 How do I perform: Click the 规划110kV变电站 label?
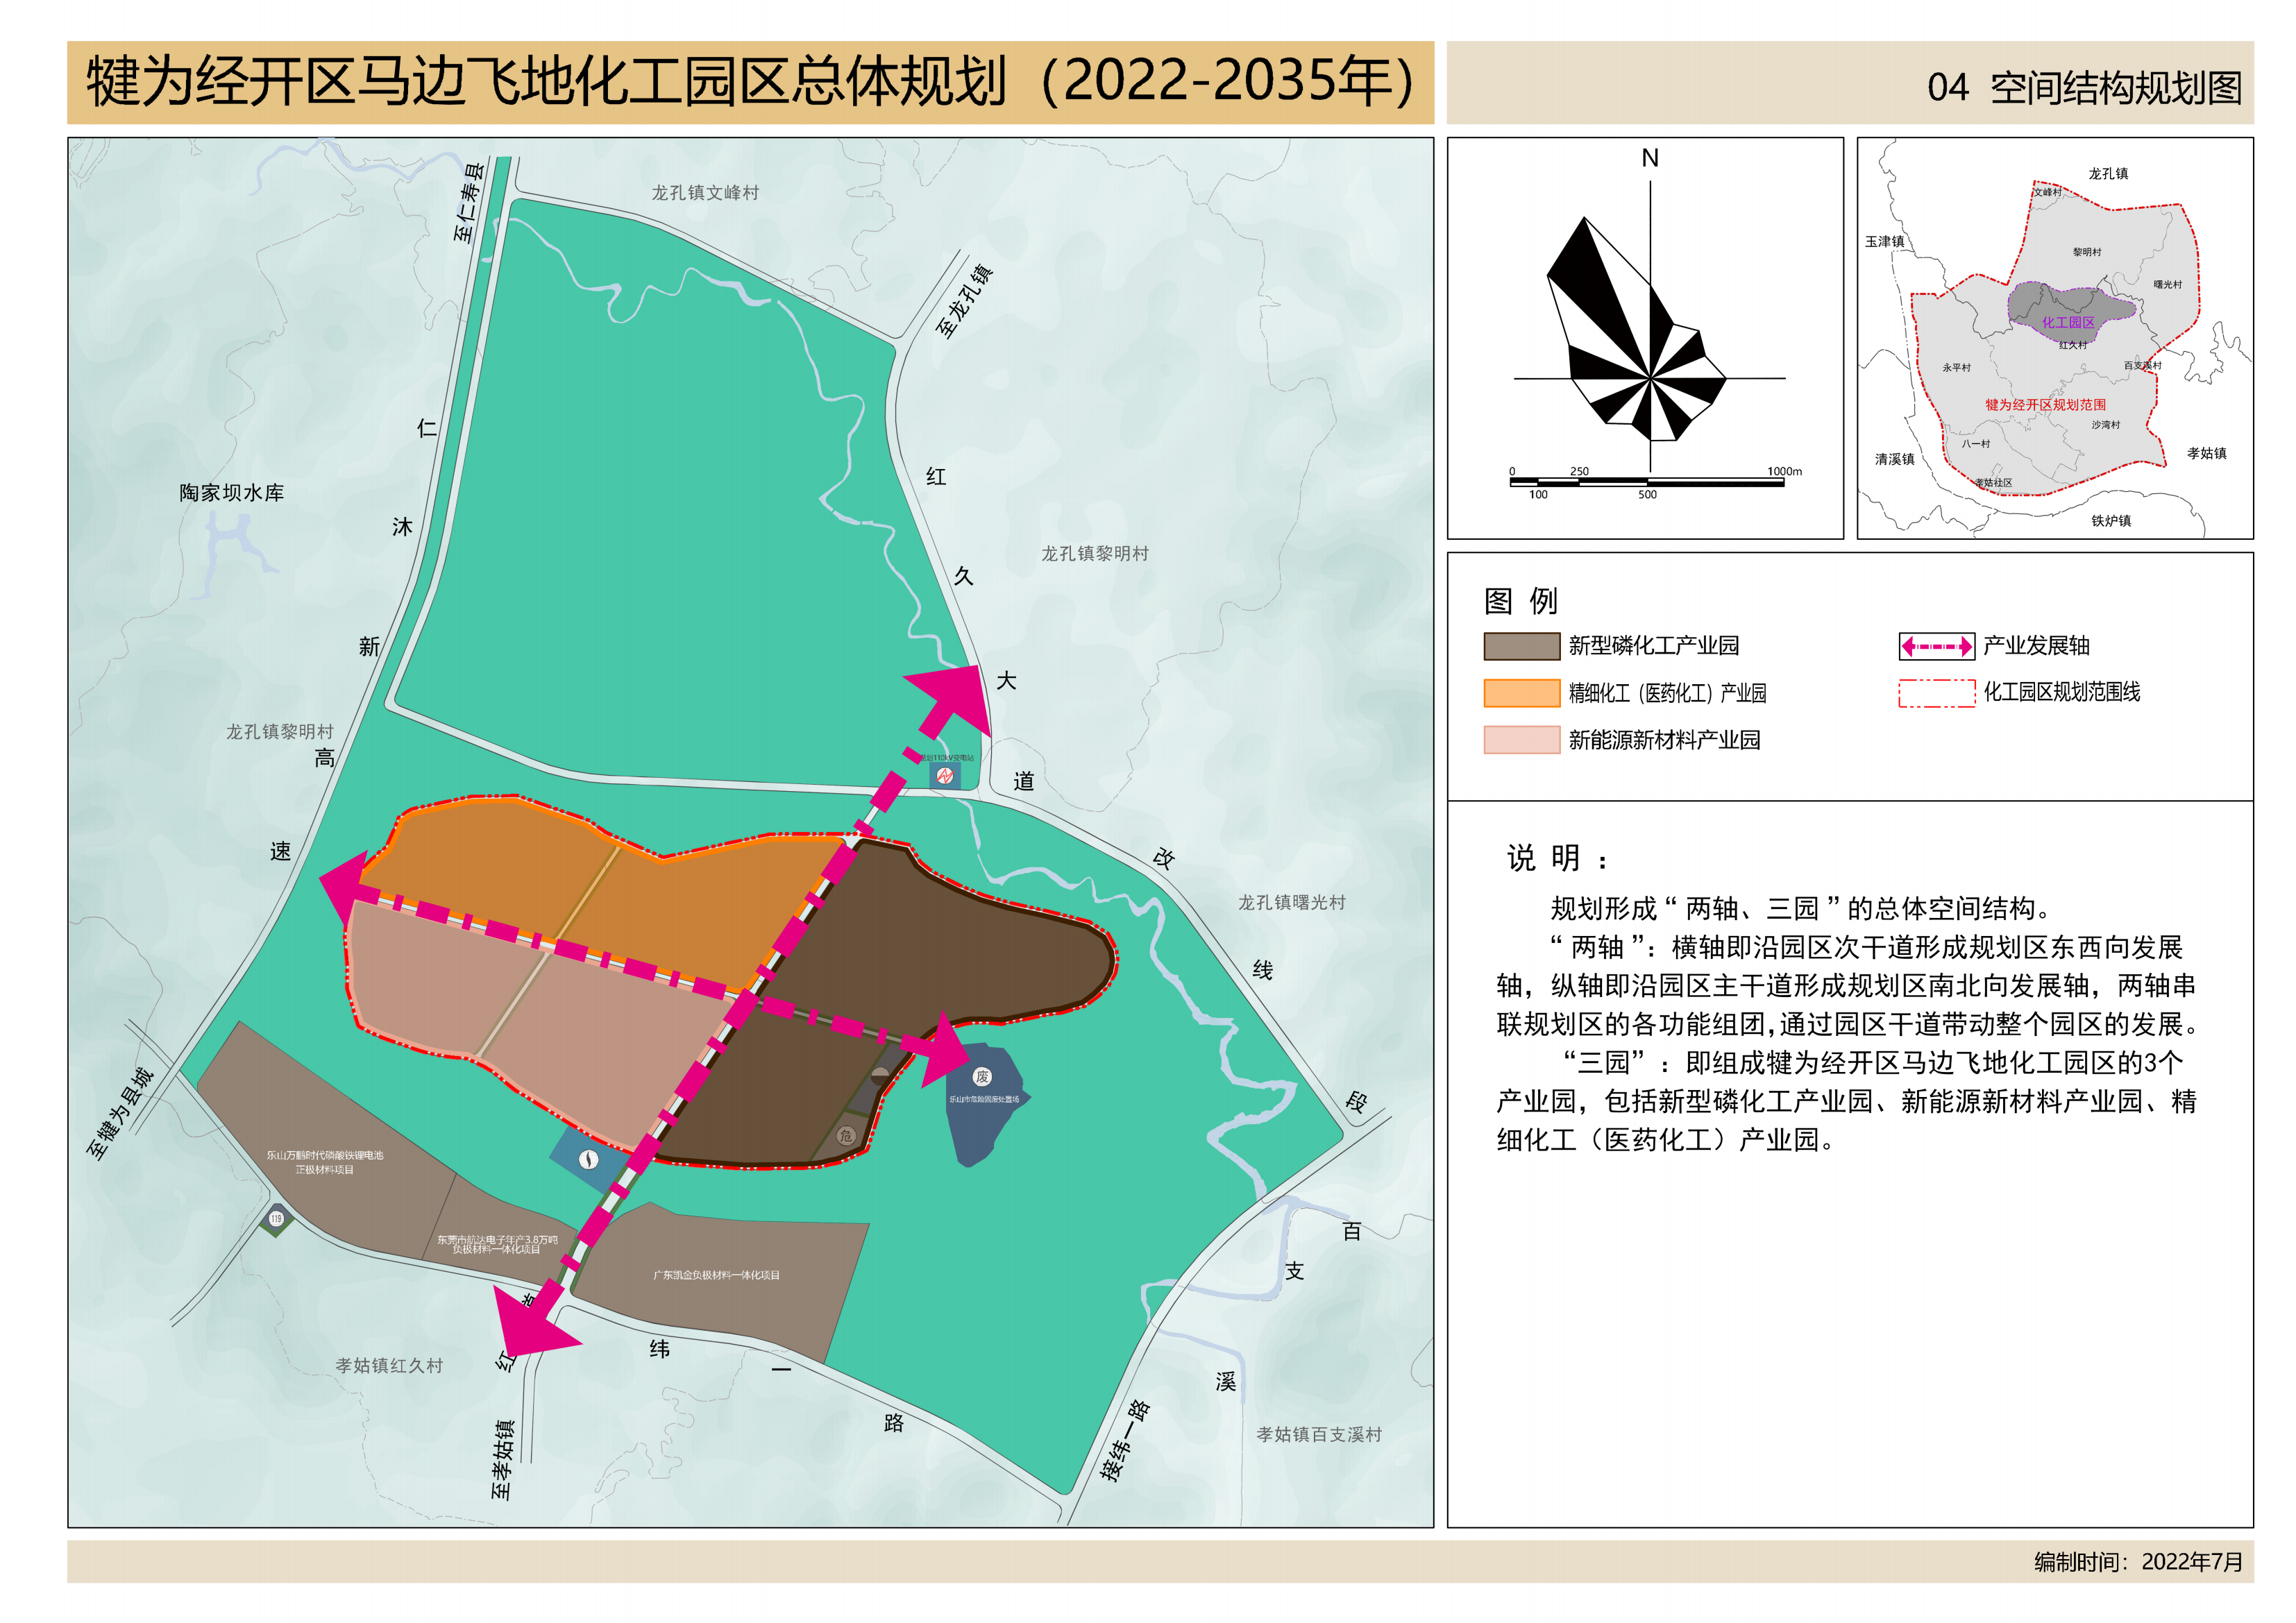click(945, 758)
